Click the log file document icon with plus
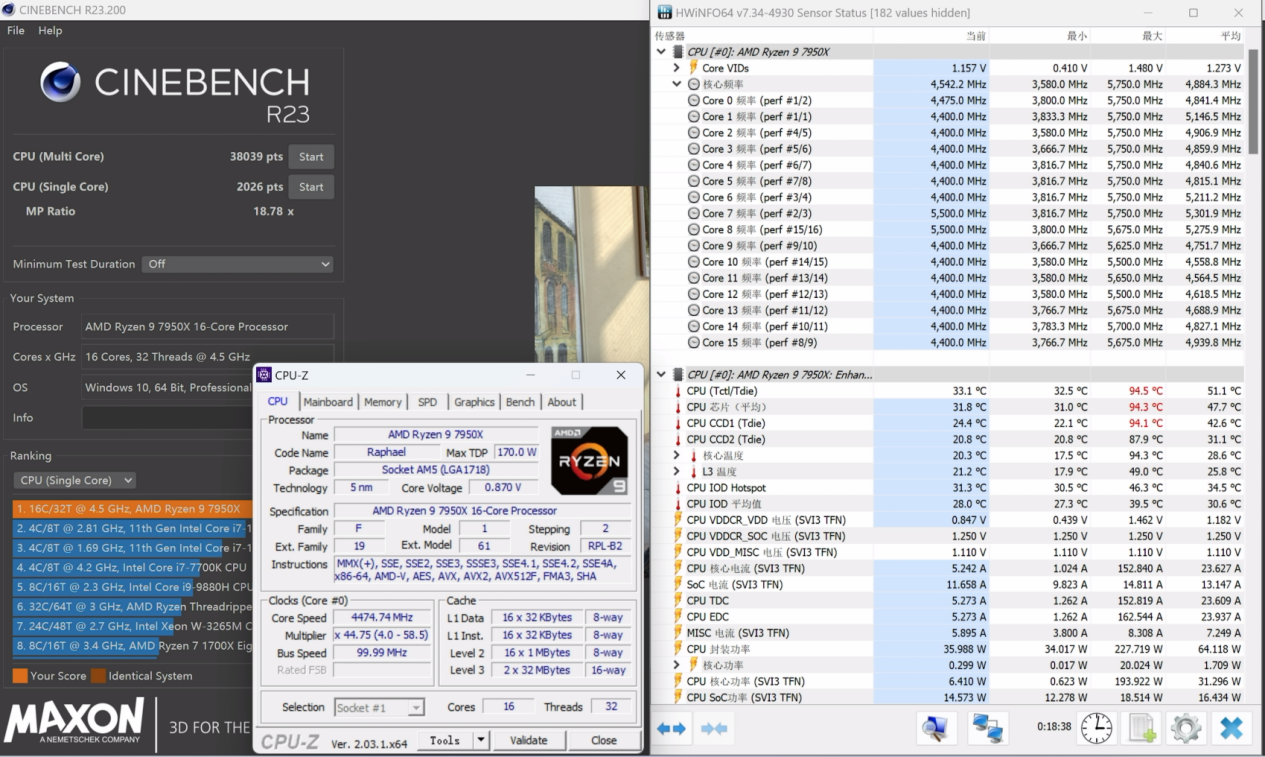This screenshot has width=1265, height=757. 1142,728
